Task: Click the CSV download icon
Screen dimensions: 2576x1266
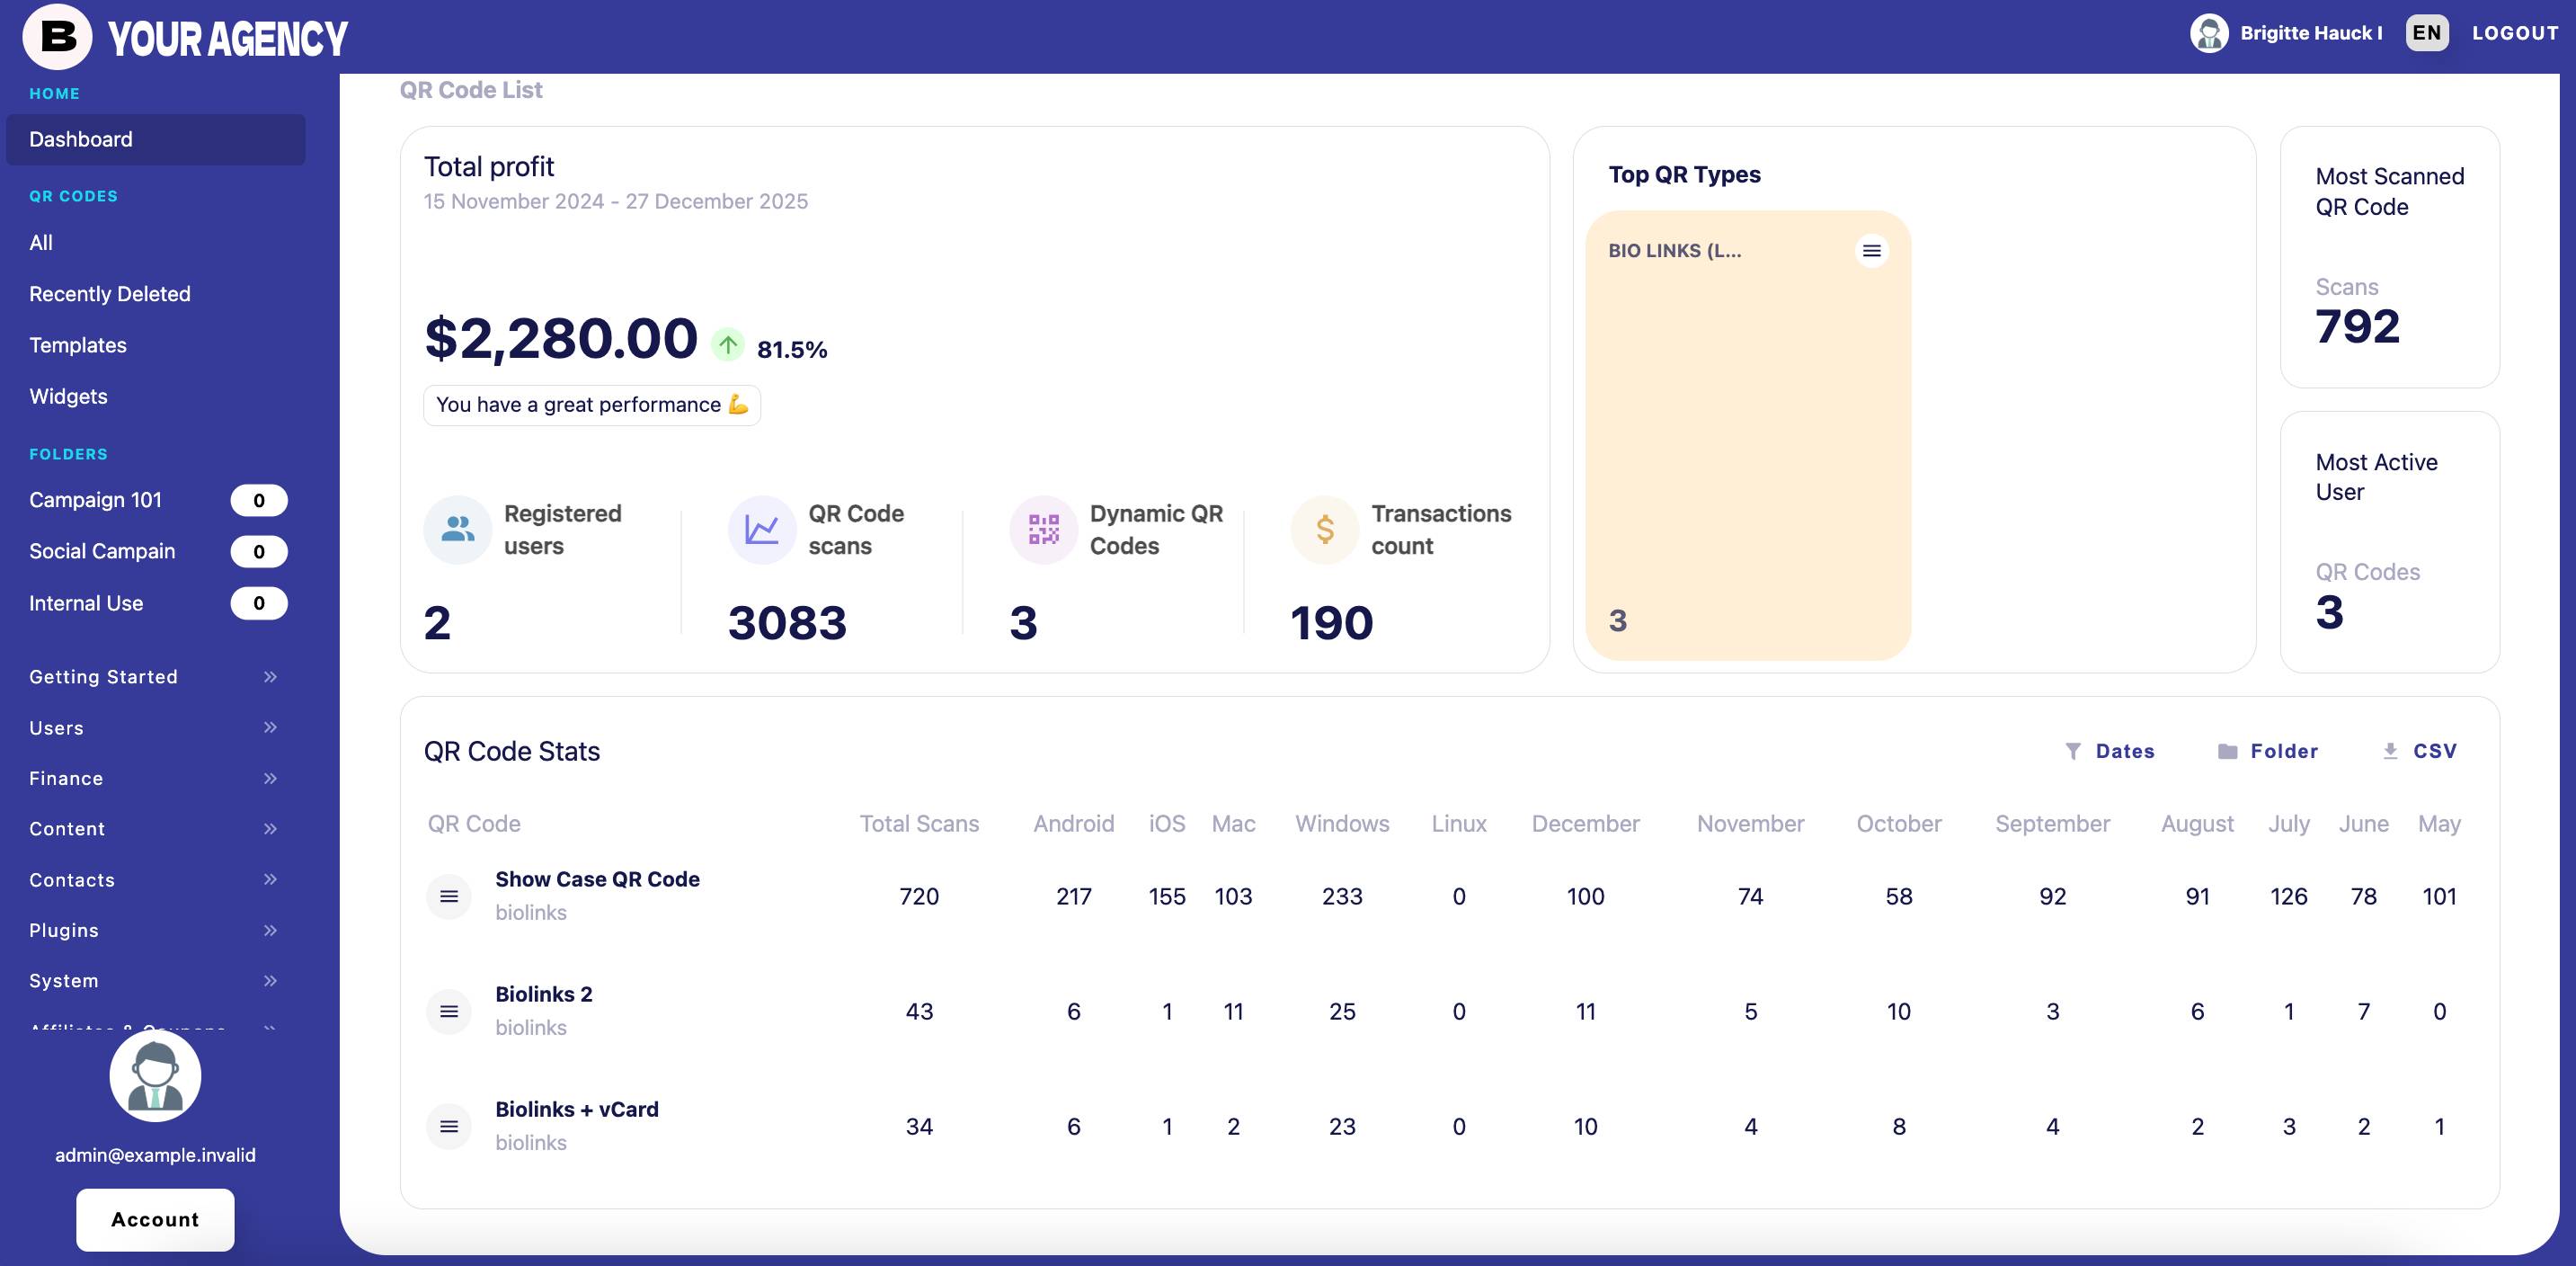Action: tap(2390, 751)
